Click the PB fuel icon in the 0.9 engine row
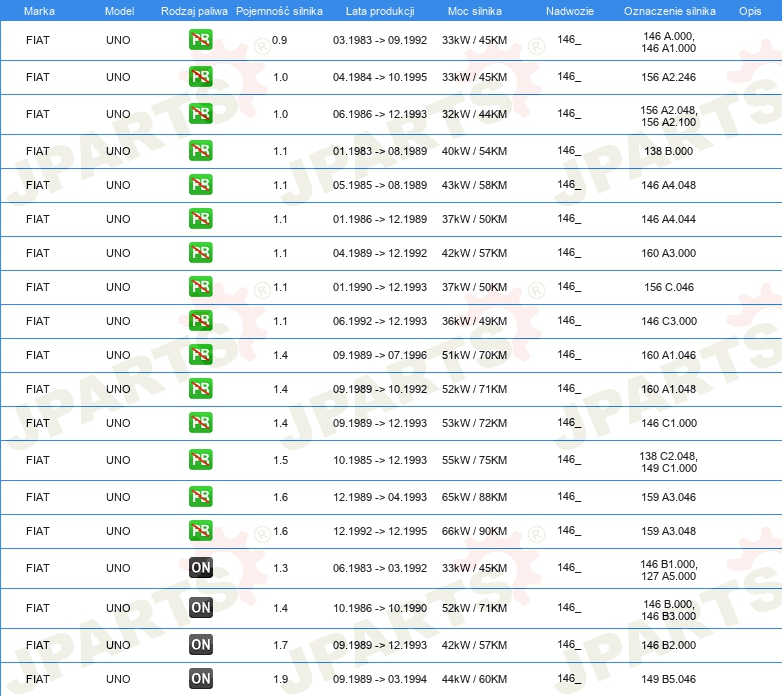 [200, 41]
